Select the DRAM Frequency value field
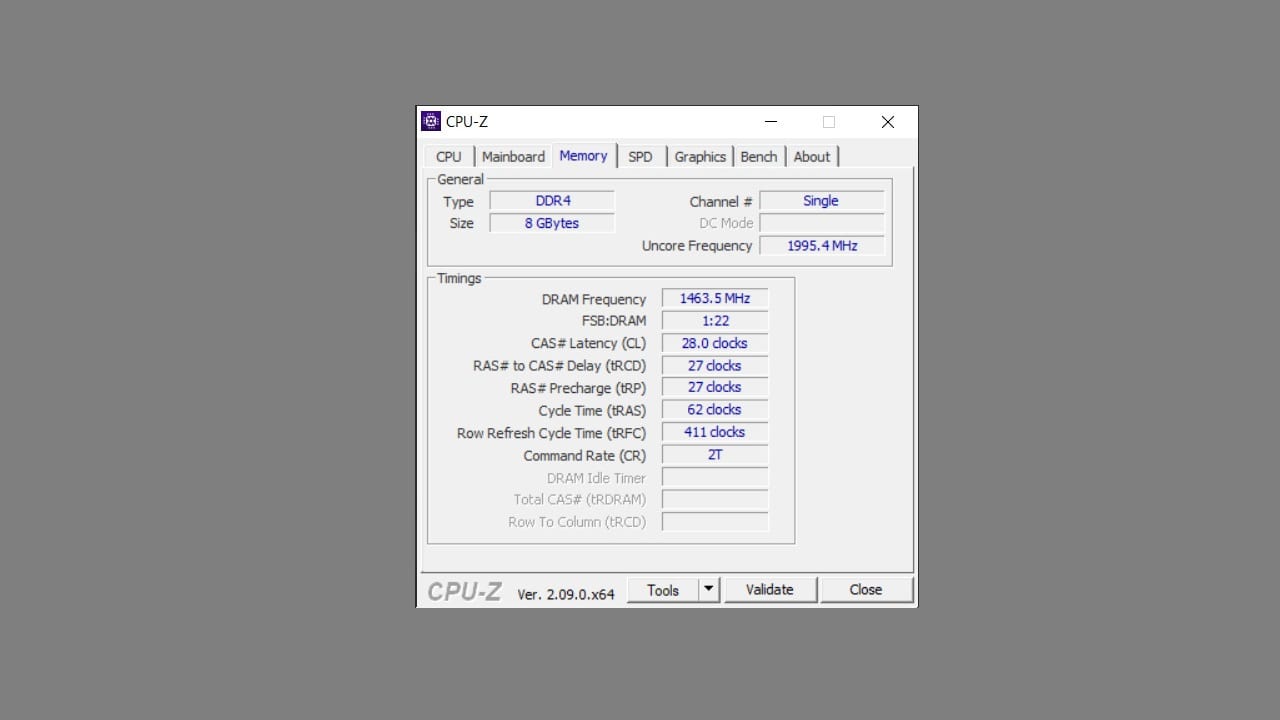 pyautogui.click(x=714, y=297)
